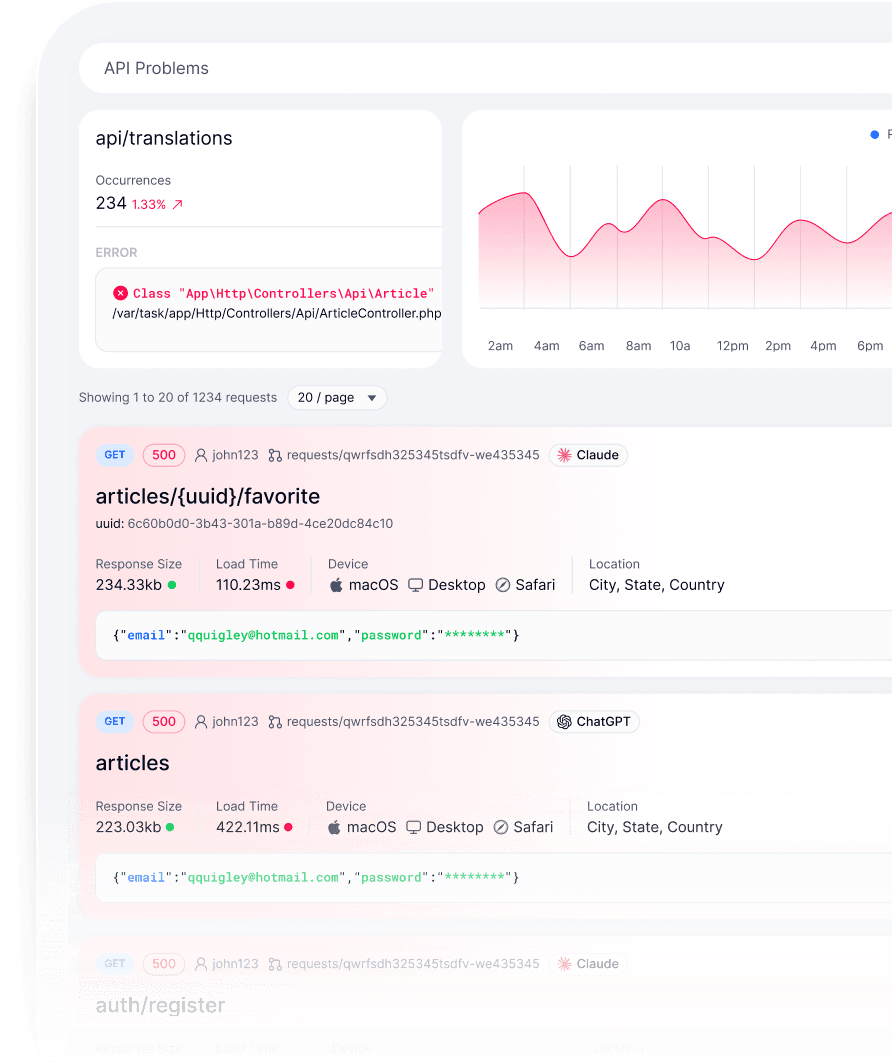
Task: Click JSON payload box in favorite request
Action: [493, 636]
